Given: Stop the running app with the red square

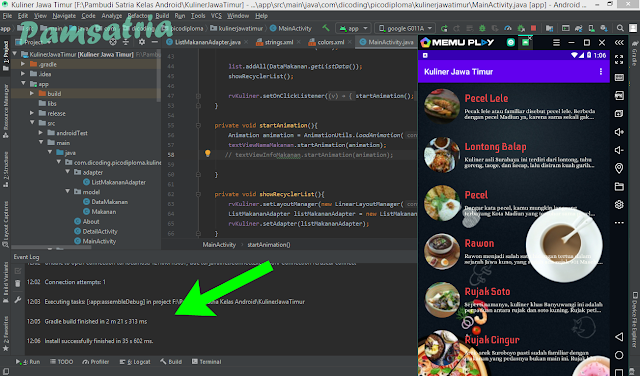Looking at the screenshot, I should pos(533,28).
